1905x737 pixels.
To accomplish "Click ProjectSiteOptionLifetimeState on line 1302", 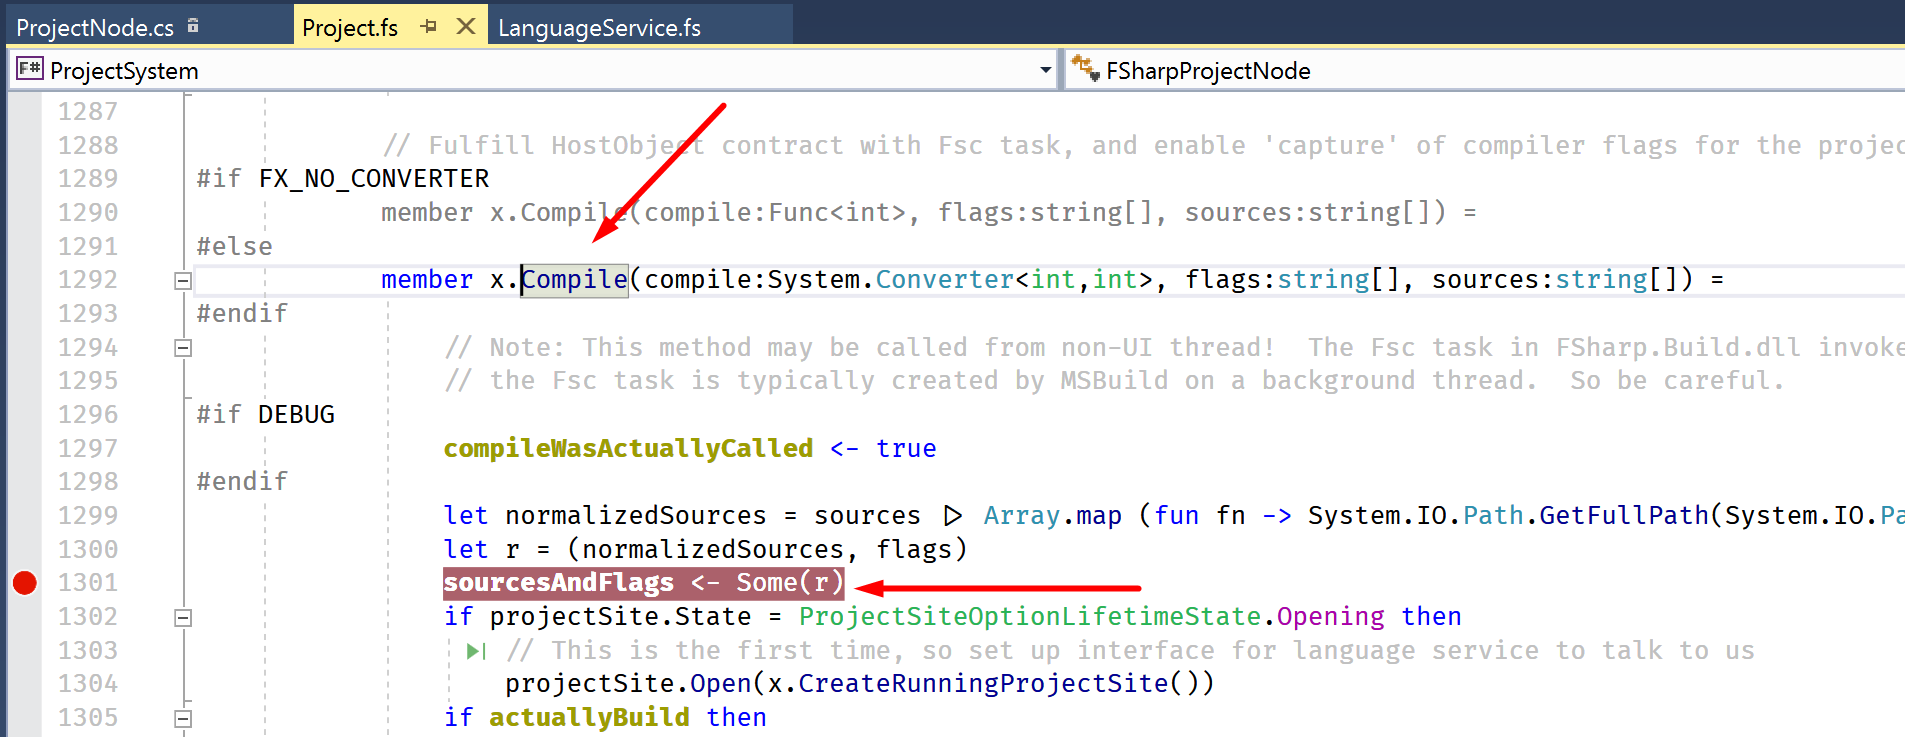I will coord(1029,616).
